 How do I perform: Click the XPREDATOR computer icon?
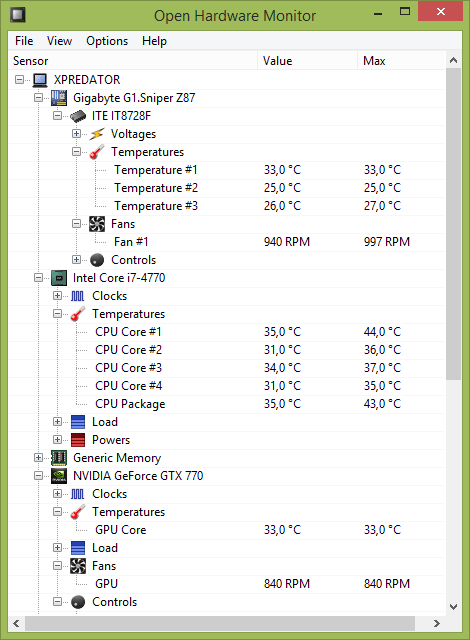pyautogui.click(x=40, y=80)
